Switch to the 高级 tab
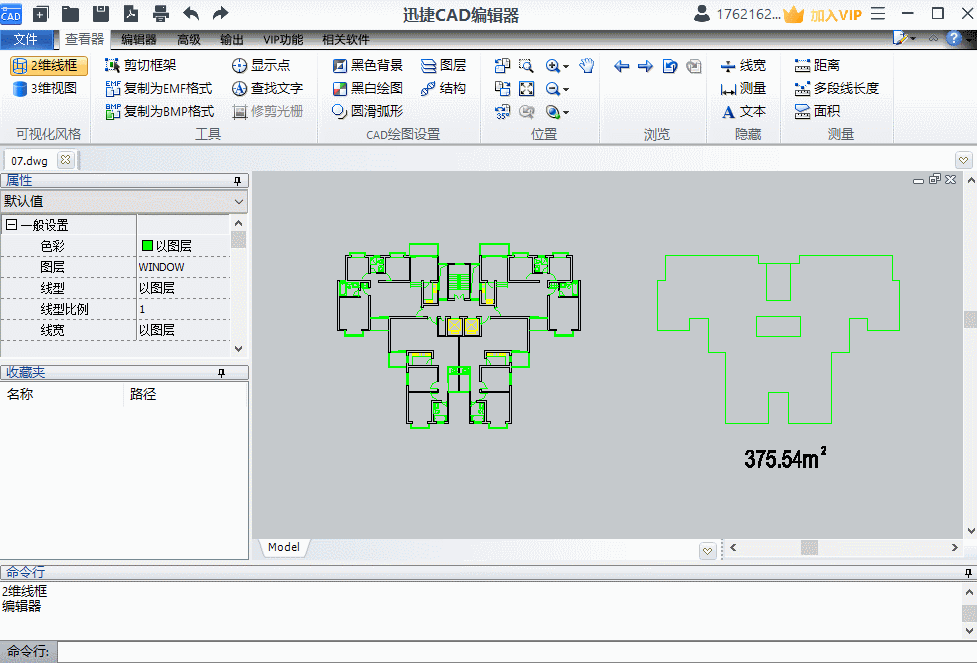Image resolution: width=977 pixels, height=663 pixels. [x=189, y=39]
